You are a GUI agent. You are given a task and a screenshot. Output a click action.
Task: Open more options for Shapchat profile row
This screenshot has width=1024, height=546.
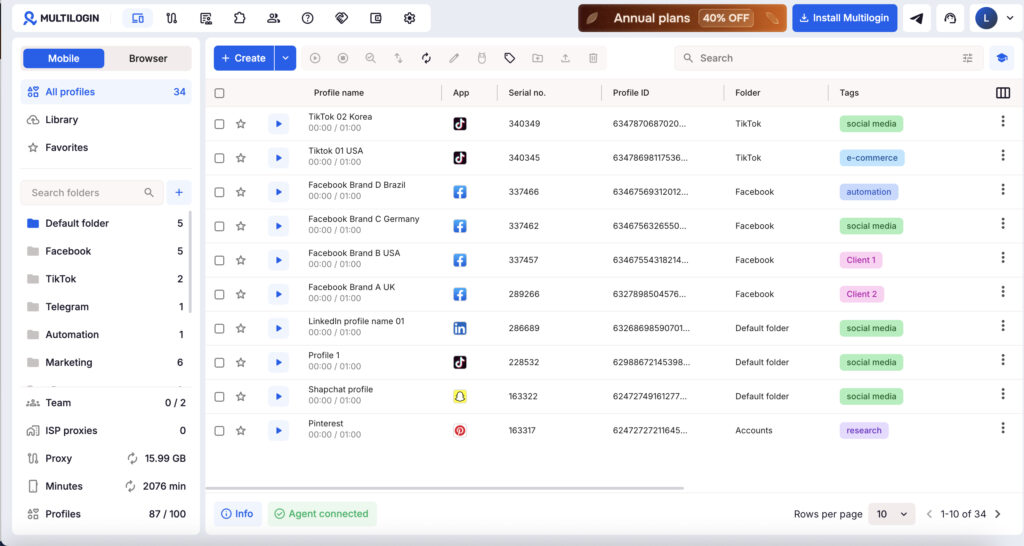(x=1003, y=394)
